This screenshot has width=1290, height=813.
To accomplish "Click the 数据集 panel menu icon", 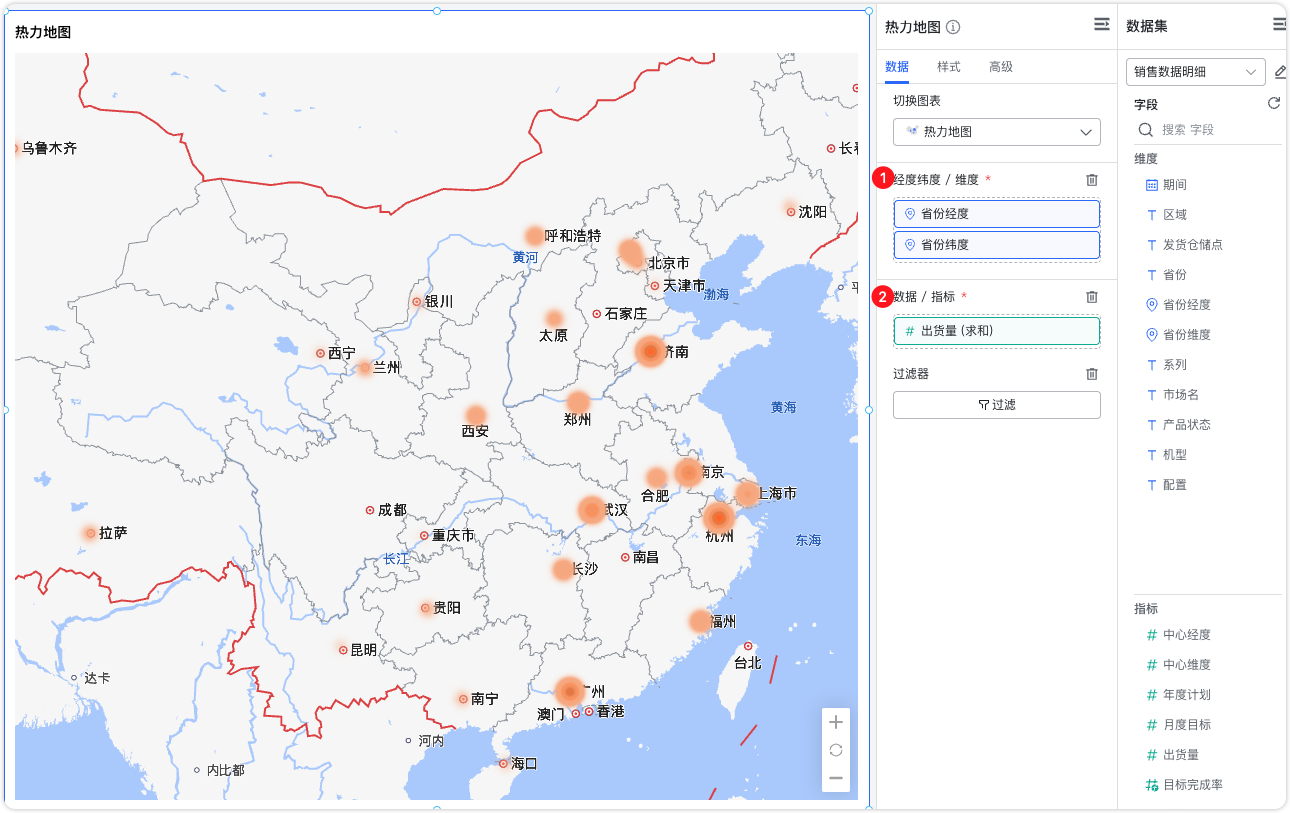I will (x=1279, y=24).
